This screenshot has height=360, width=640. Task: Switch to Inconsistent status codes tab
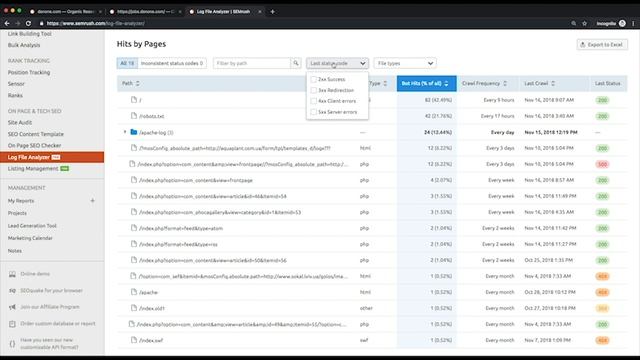tap(172, 63)
